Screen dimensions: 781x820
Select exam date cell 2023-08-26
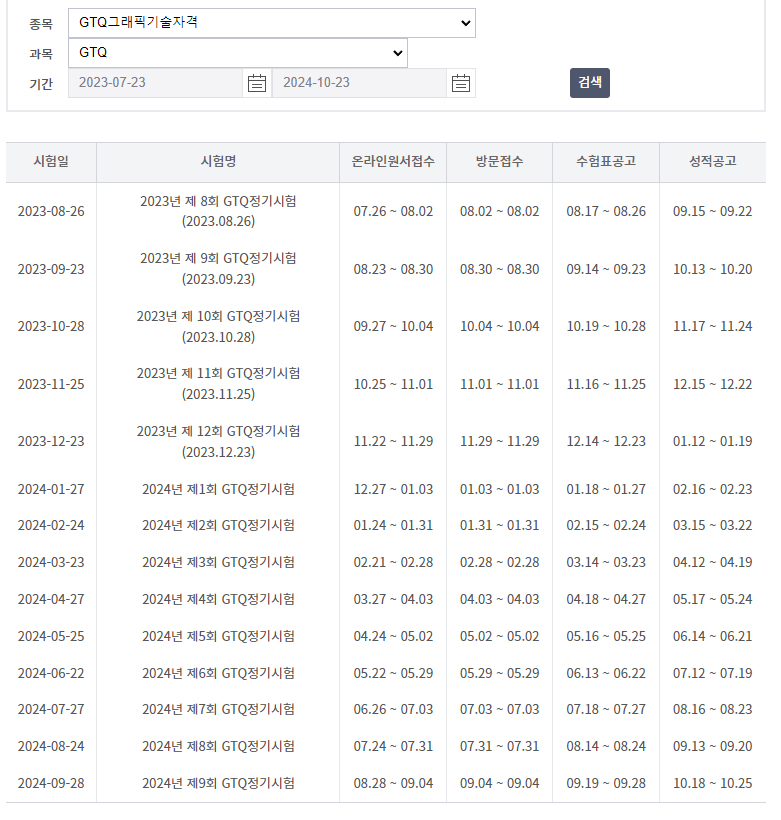coord(51,211)
